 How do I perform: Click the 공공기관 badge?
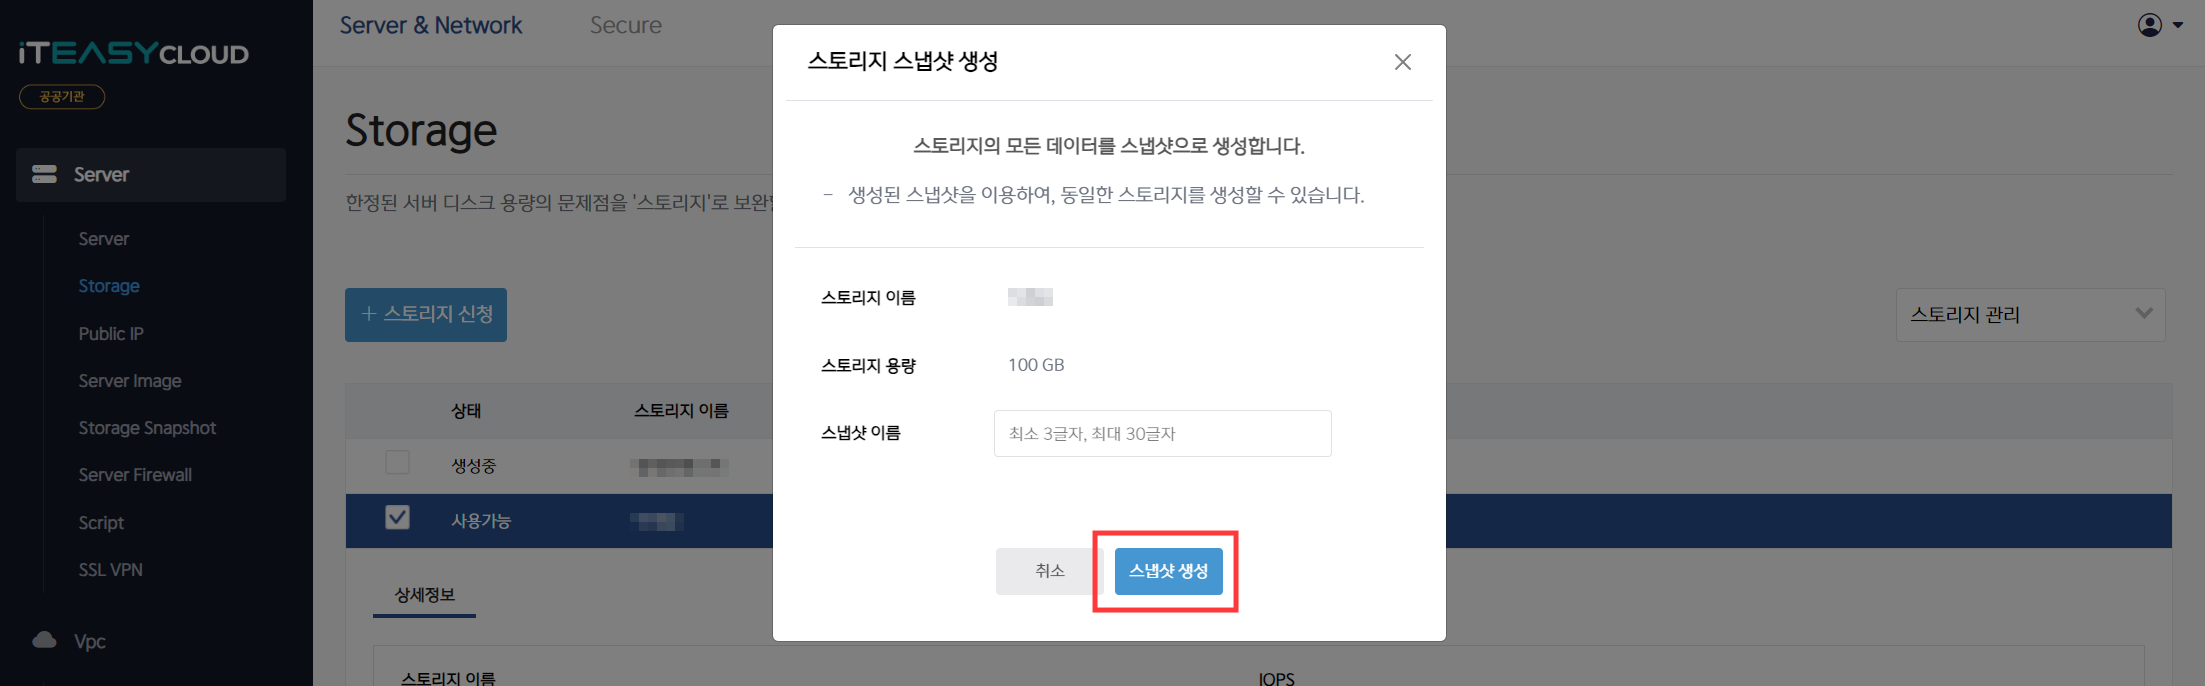62,97
